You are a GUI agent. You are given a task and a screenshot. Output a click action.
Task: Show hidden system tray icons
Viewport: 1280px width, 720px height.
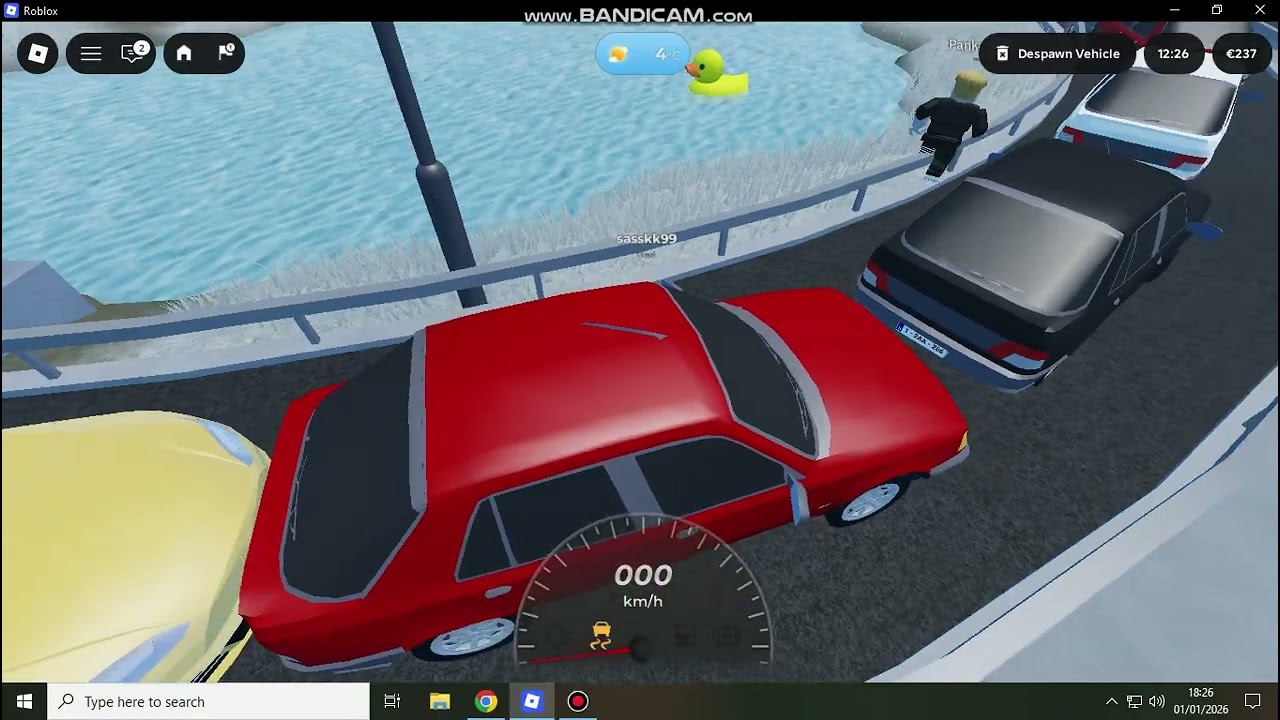1111,701
